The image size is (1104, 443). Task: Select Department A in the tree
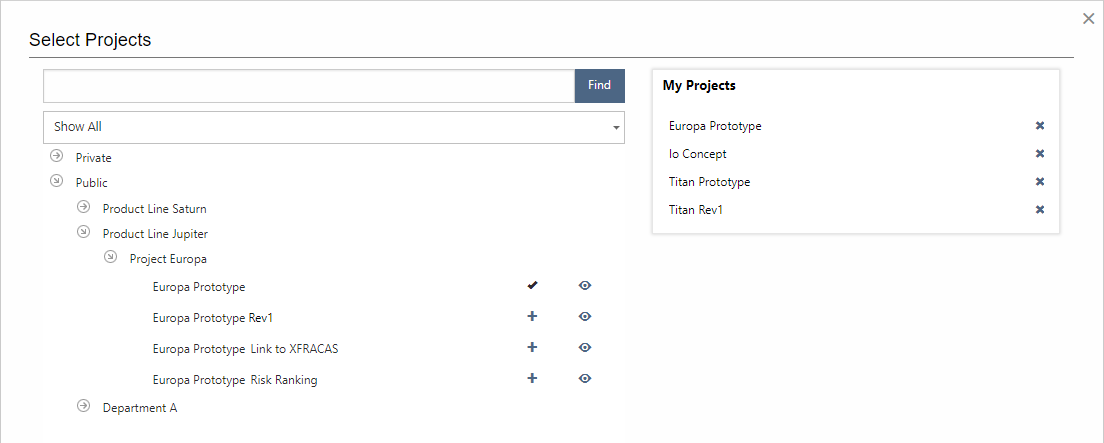[x=140, y=408]
